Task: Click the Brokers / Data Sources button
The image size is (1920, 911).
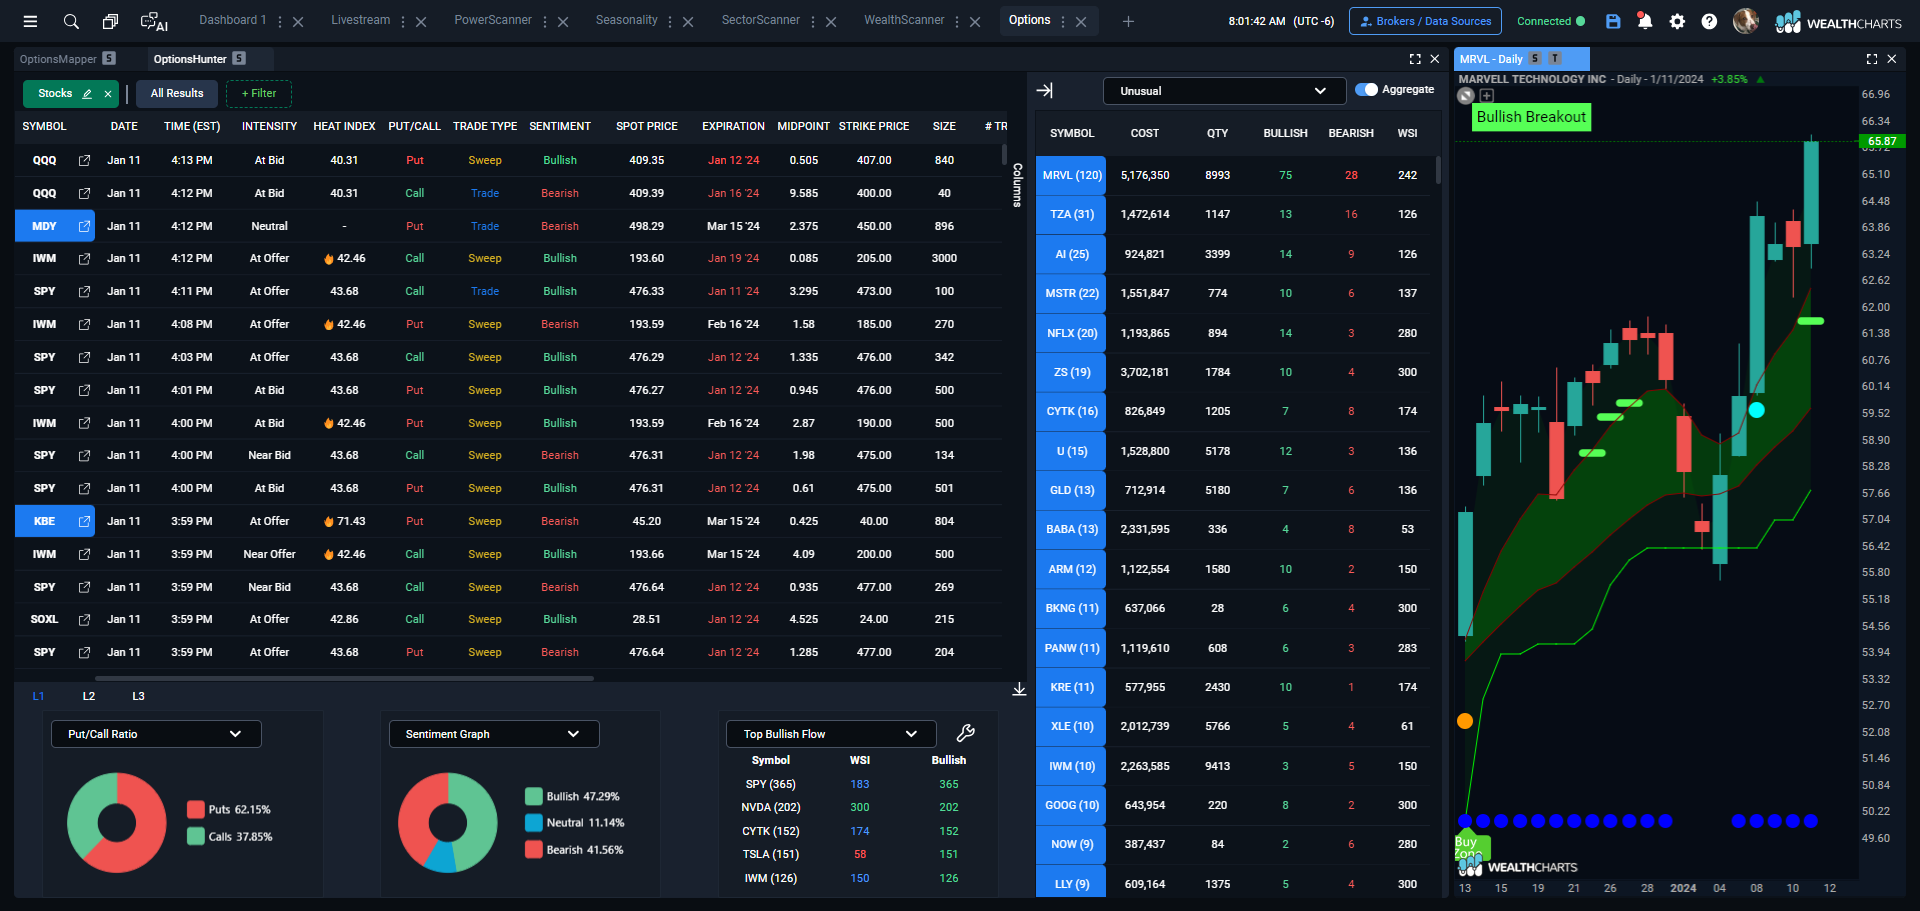Action: pyautogui.click(x=1425, y=21)
